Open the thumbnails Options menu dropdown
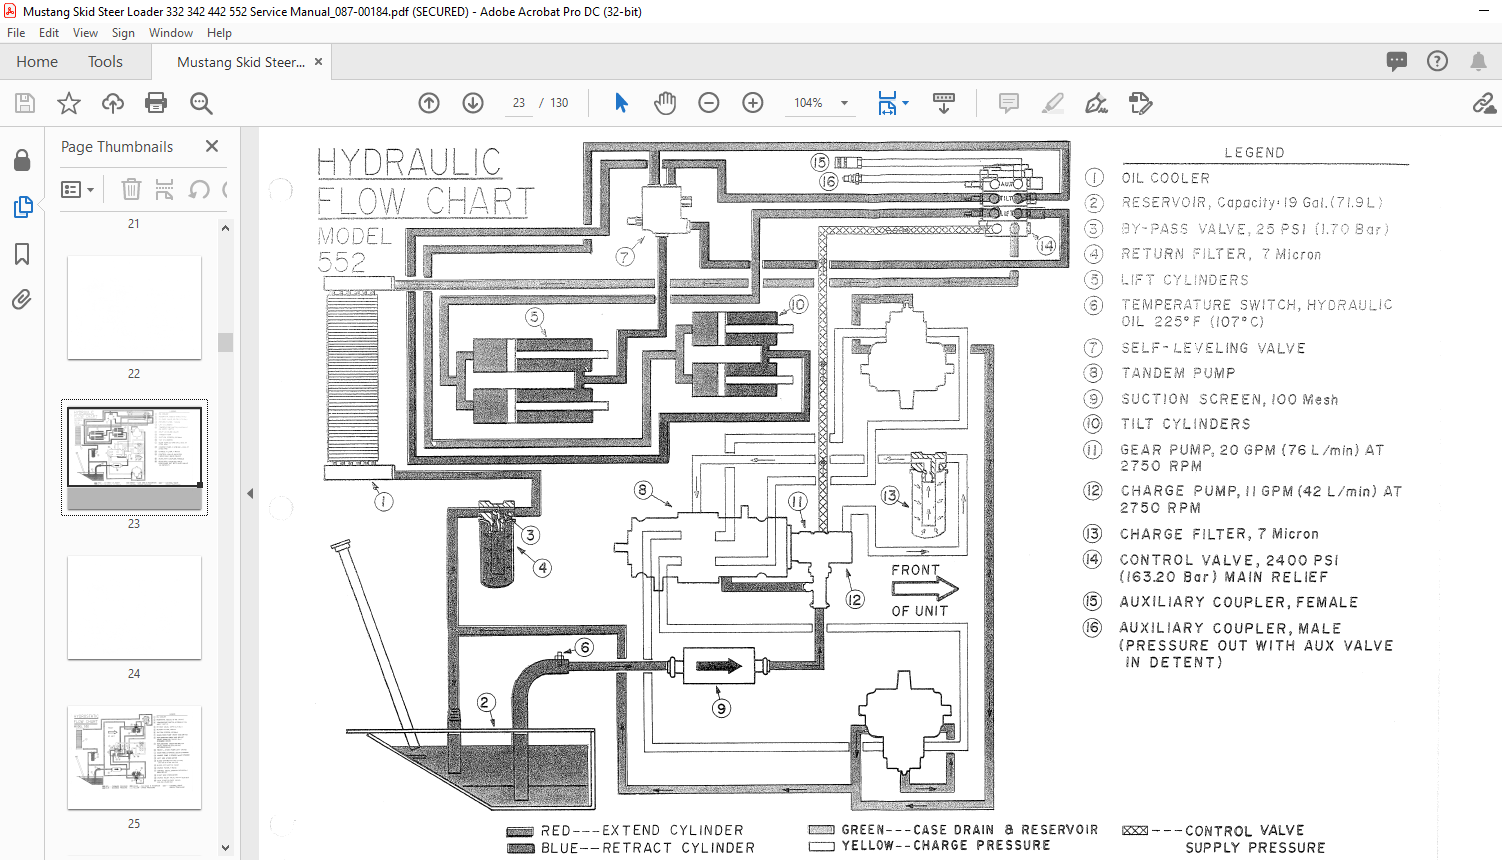Viewport: 1502px width, 860px height. click(77, 189)
